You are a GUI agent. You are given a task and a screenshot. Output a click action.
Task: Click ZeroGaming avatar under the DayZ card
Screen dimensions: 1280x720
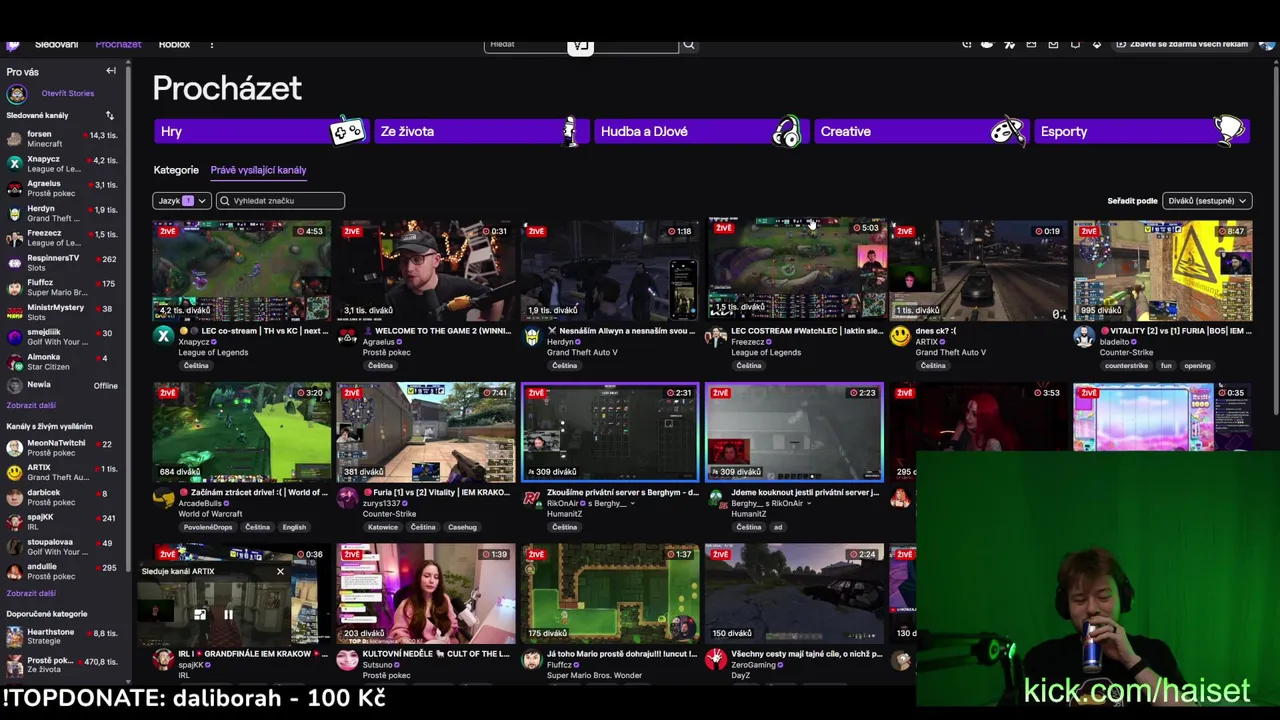[716, 659]
